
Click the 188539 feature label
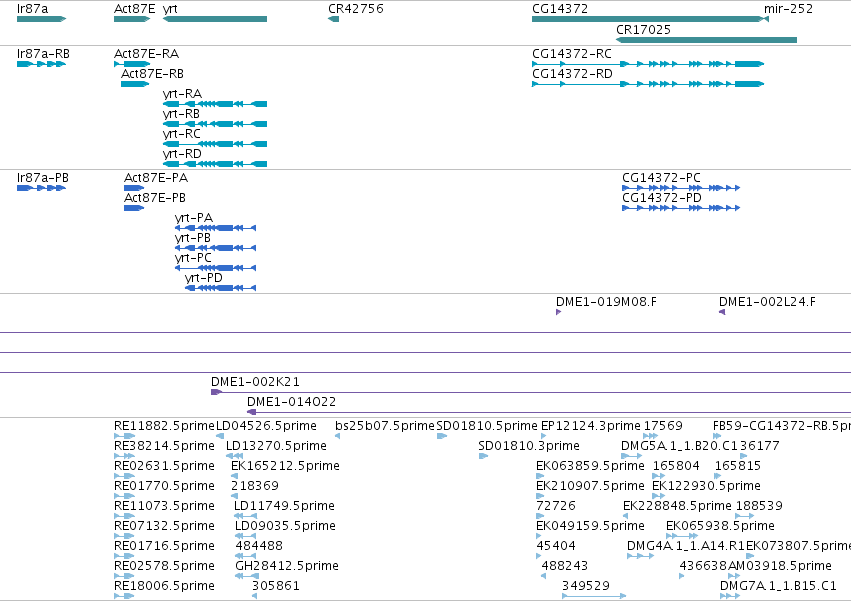[x=759, y=507]
